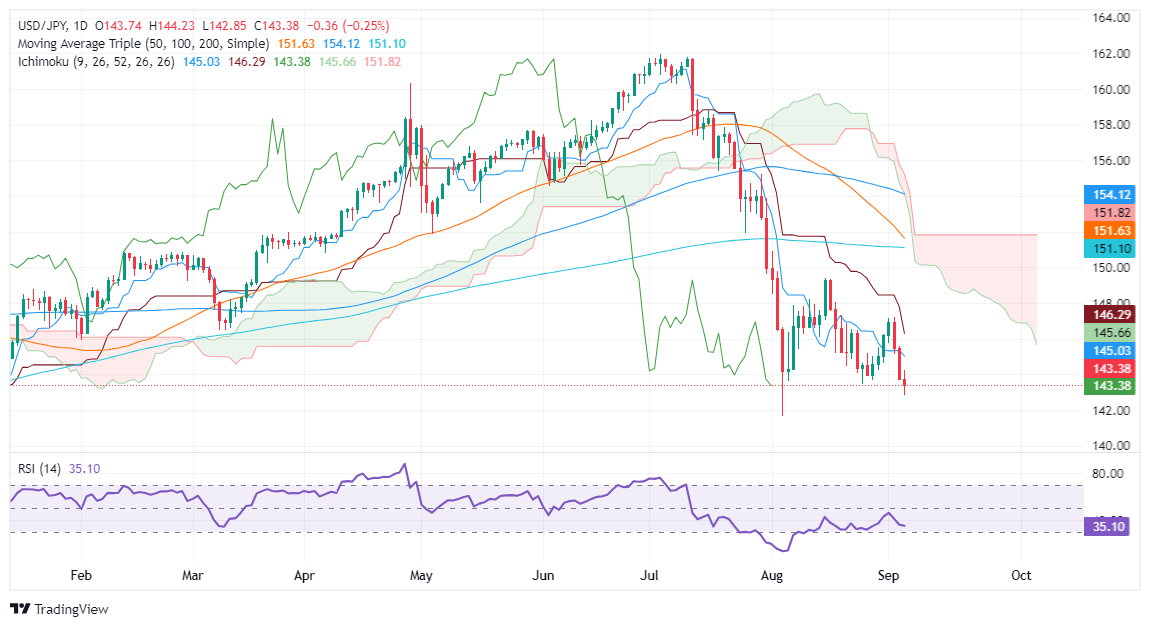Open the TradingView text link
The width and height of the screenshot is (1150, 627).
(x=71, y=609)
